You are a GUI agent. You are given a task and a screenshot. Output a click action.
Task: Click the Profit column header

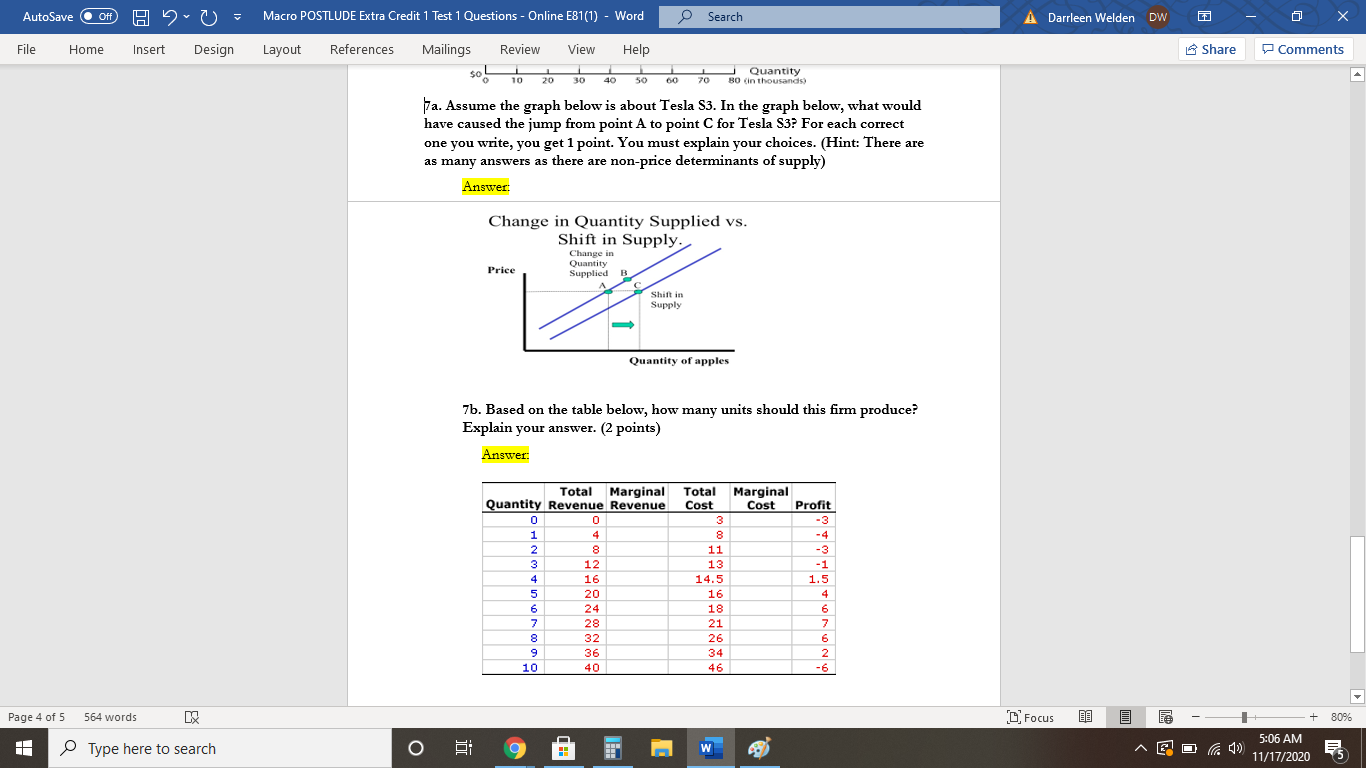[x=813, y=505]
